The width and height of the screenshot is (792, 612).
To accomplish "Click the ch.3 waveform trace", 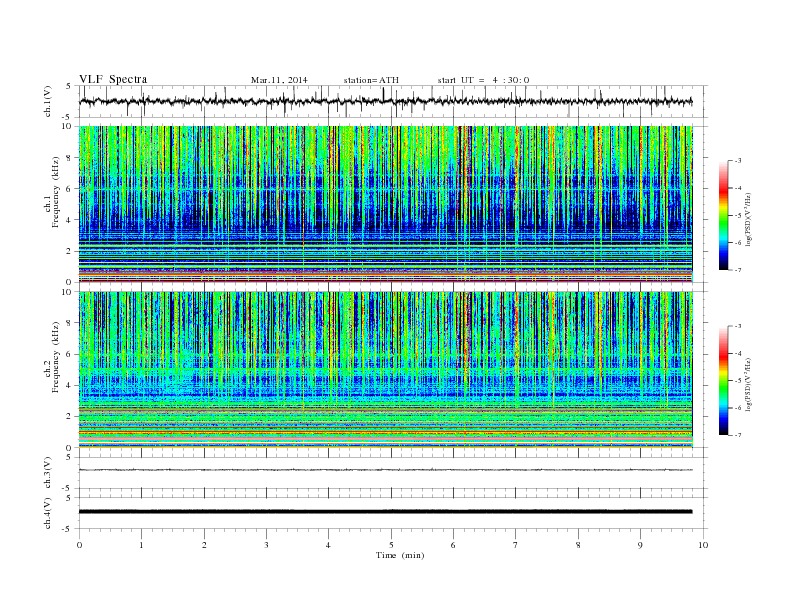I will [x=386, y=470].
